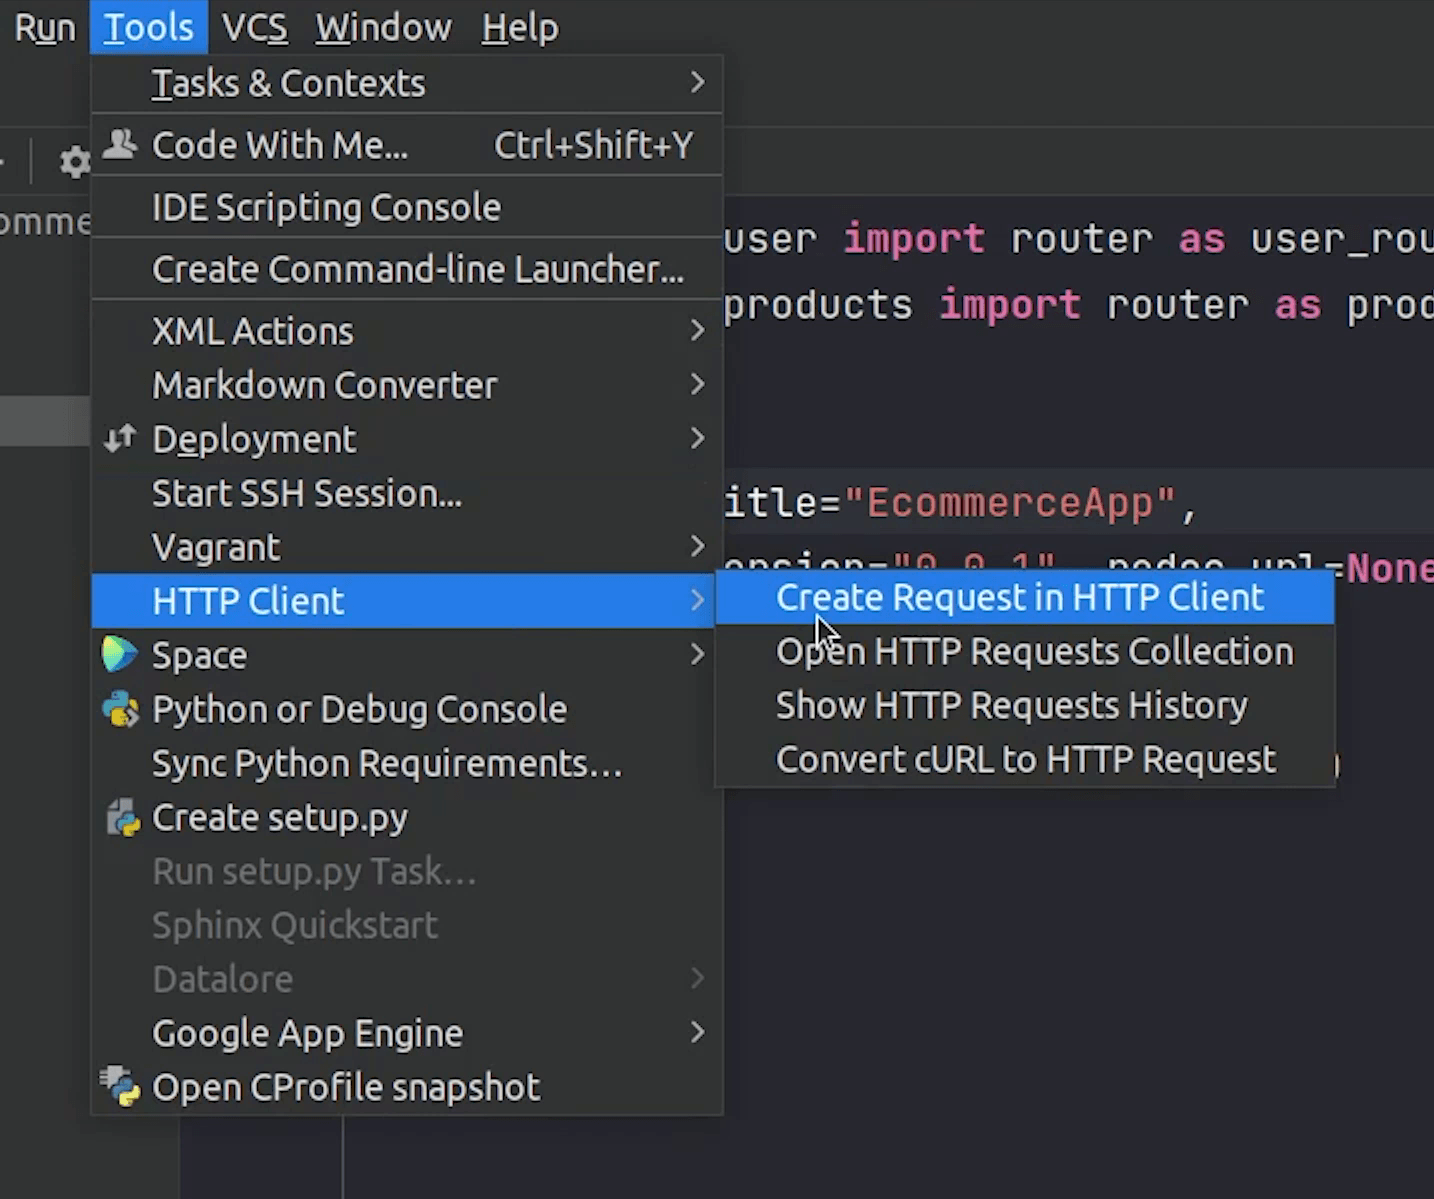The height and width of the screenshot is (1199, 1434).
Task: Expand the Tasks & Contexts submenu arrow
Action: 697,83
